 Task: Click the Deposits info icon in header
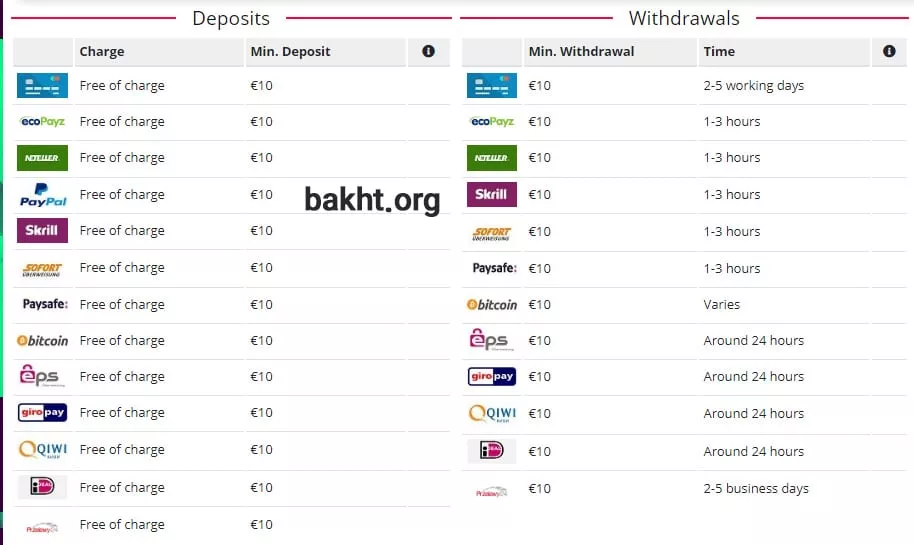(x=429, y=51)
